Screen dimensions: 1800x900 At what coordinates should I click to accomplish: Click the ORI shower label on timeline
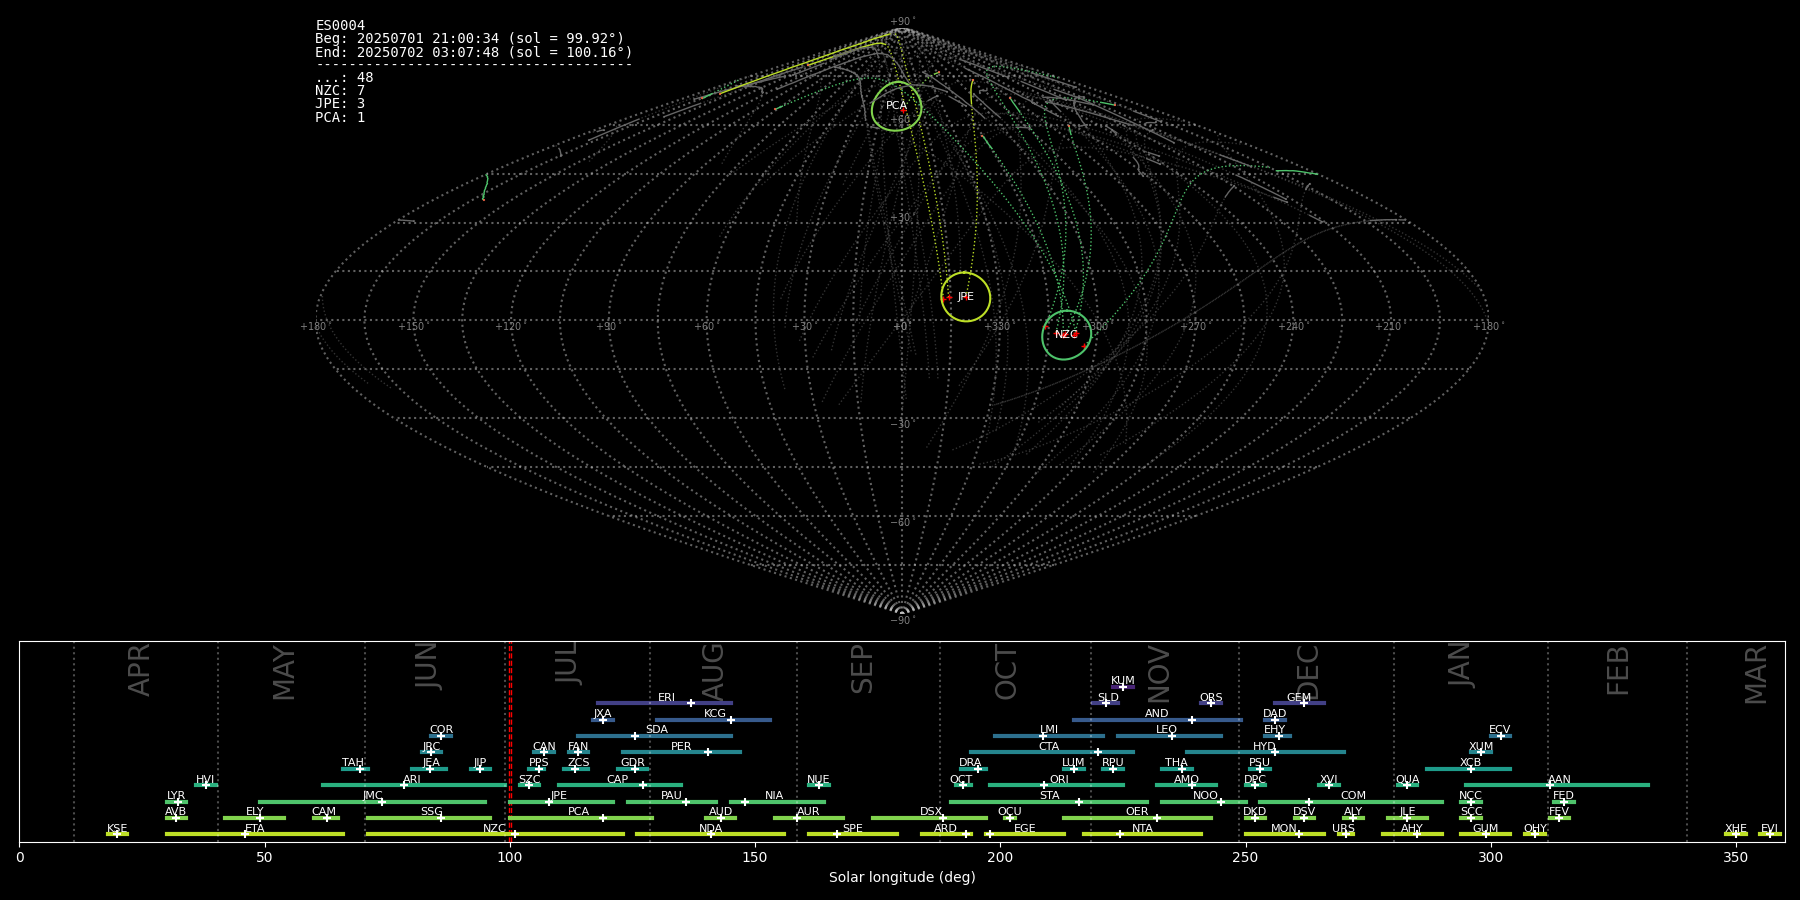click(x=1059, y=780)
